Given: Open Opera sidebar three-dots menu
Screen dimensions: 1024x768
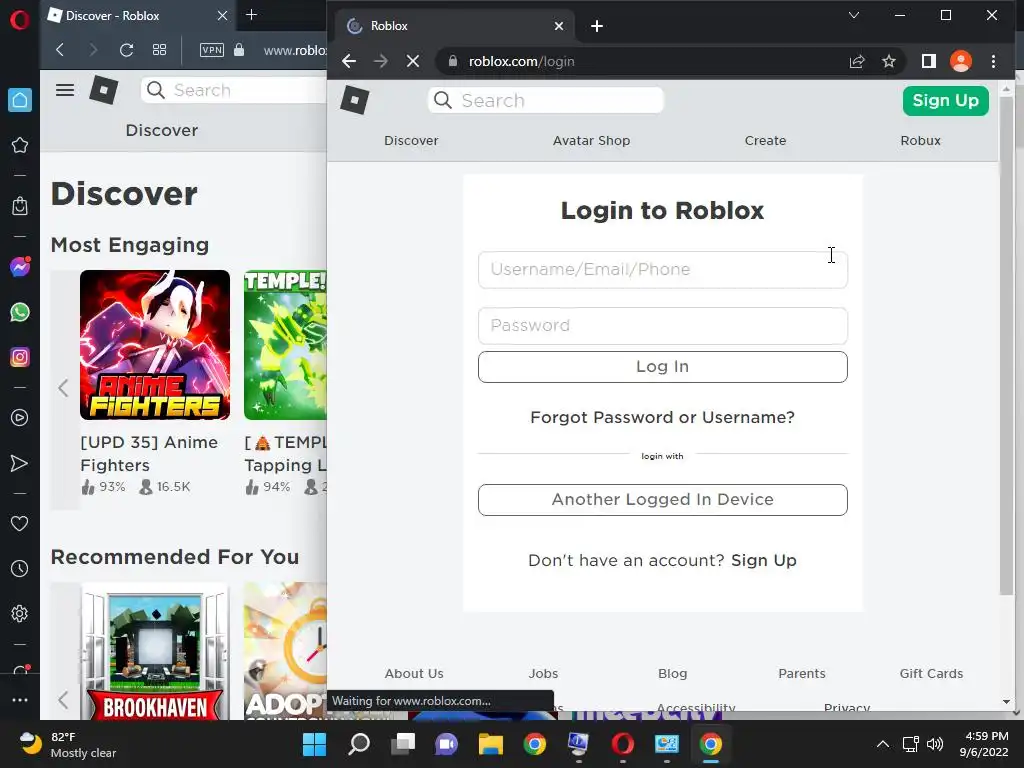Looking at the screenshot, I should [x=20, y=699].
